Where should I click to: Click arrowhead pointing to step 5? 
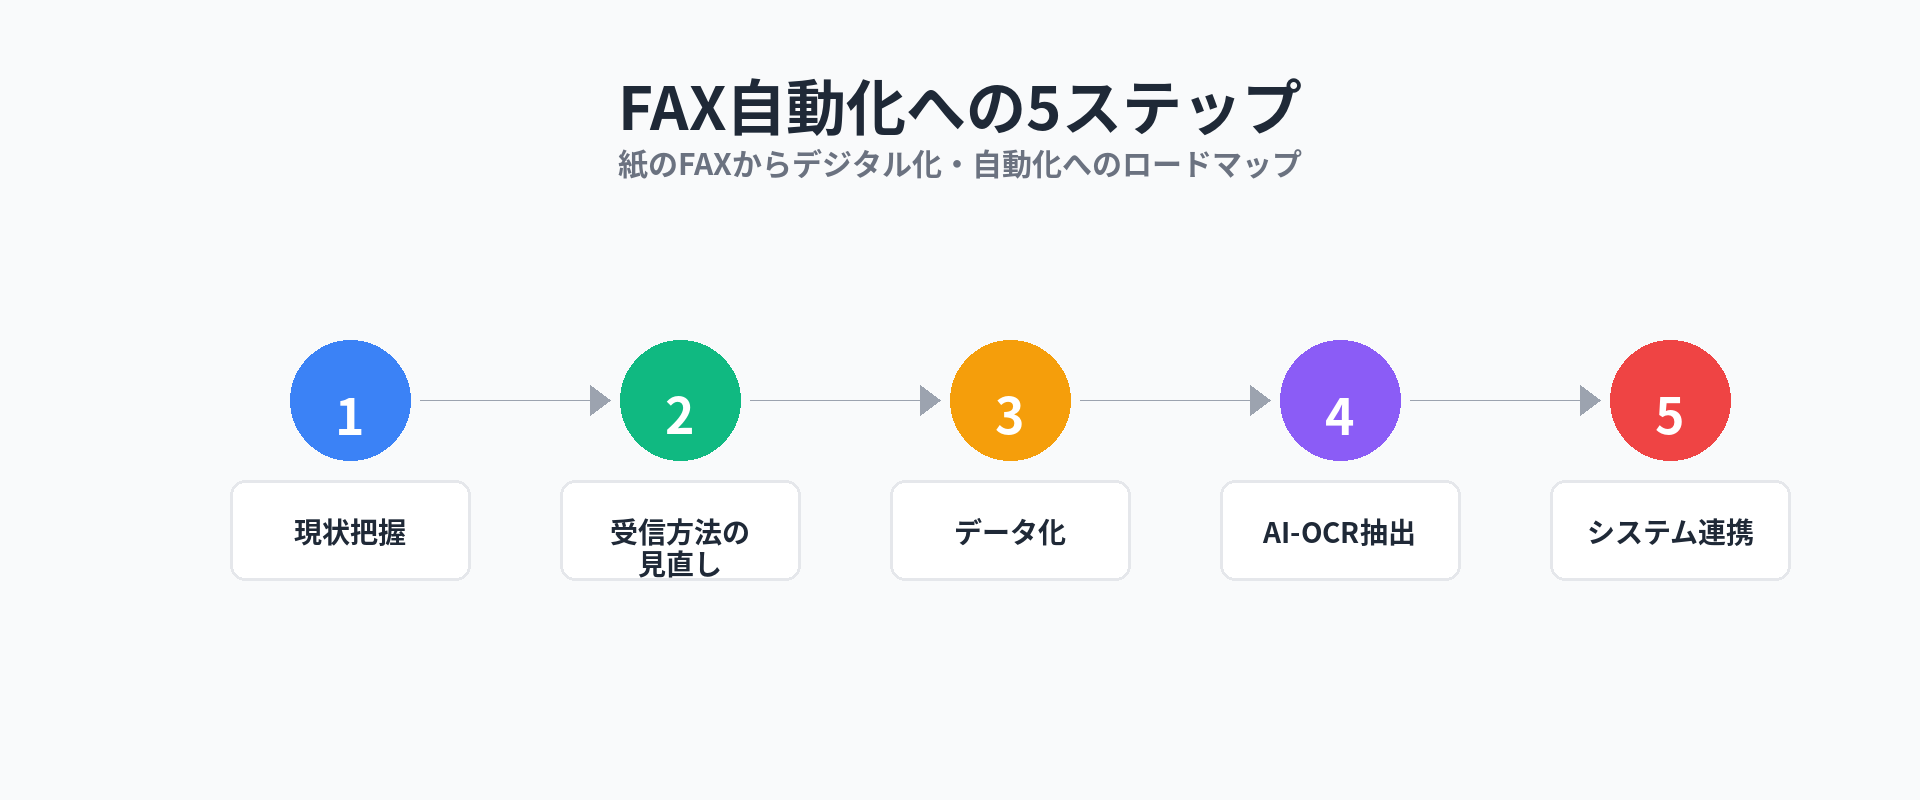(x=1589, y=401)
